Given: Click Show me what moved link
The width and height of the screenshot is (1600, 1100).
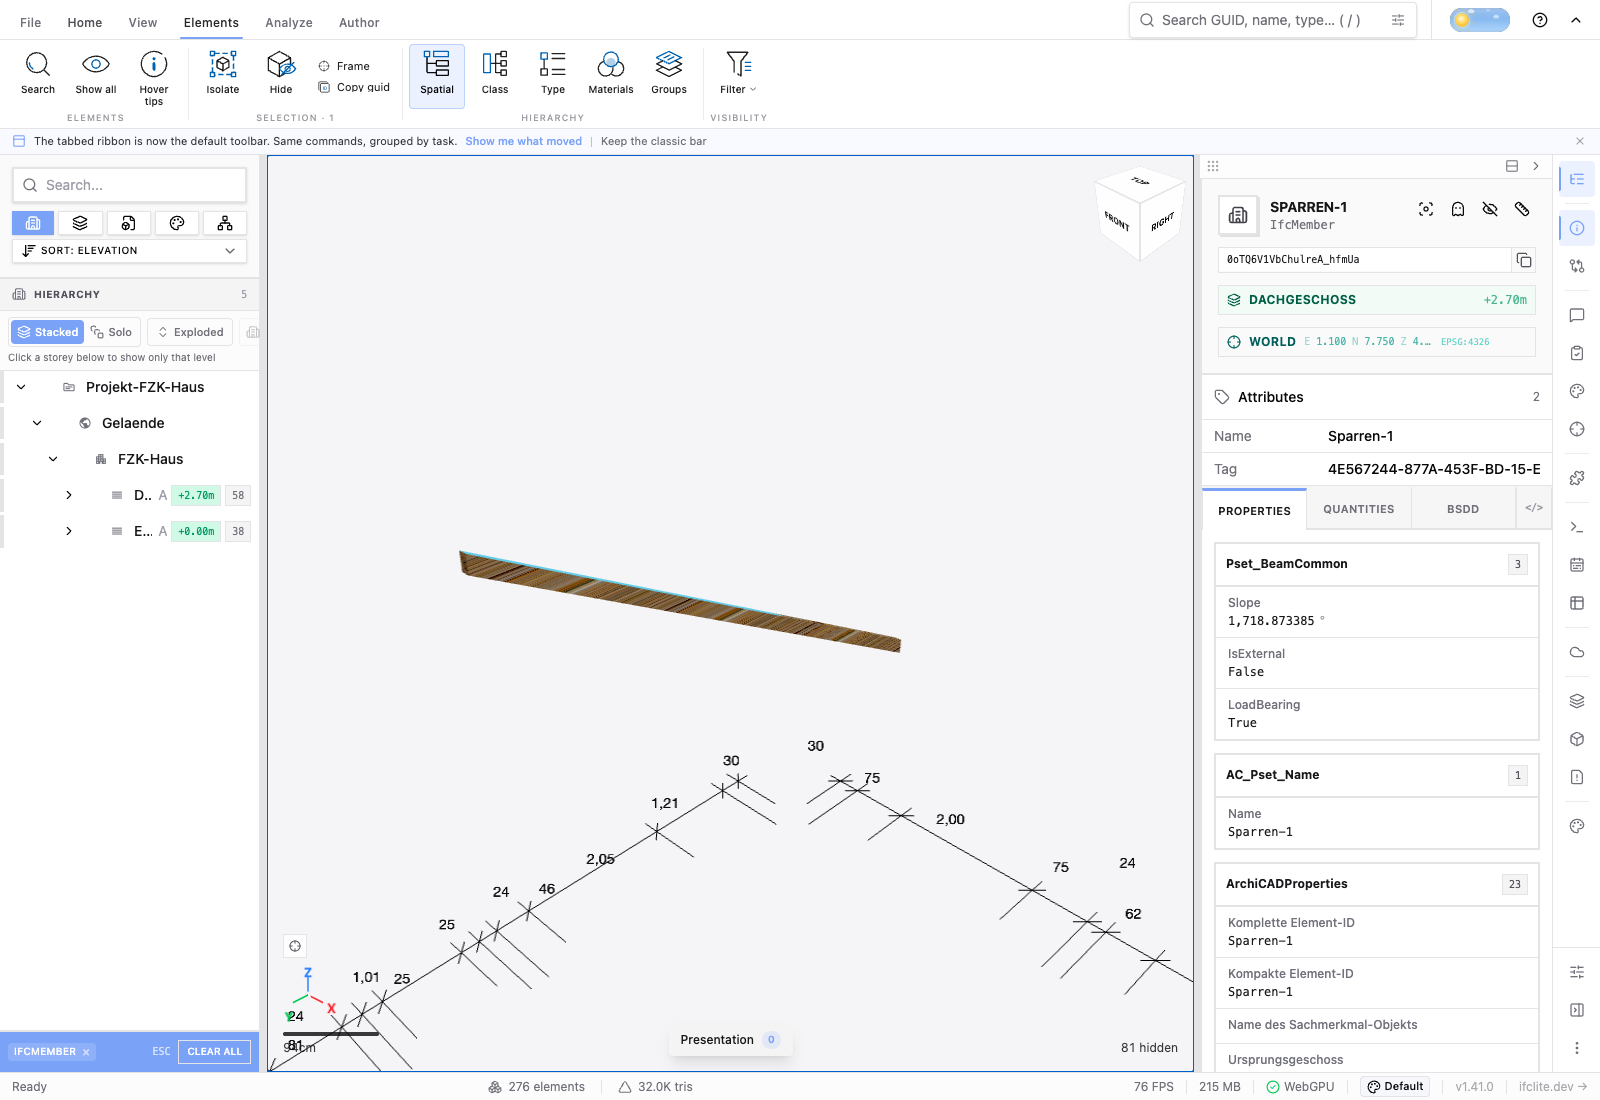Looking at the screenshot, I should (x=523, y=141).
